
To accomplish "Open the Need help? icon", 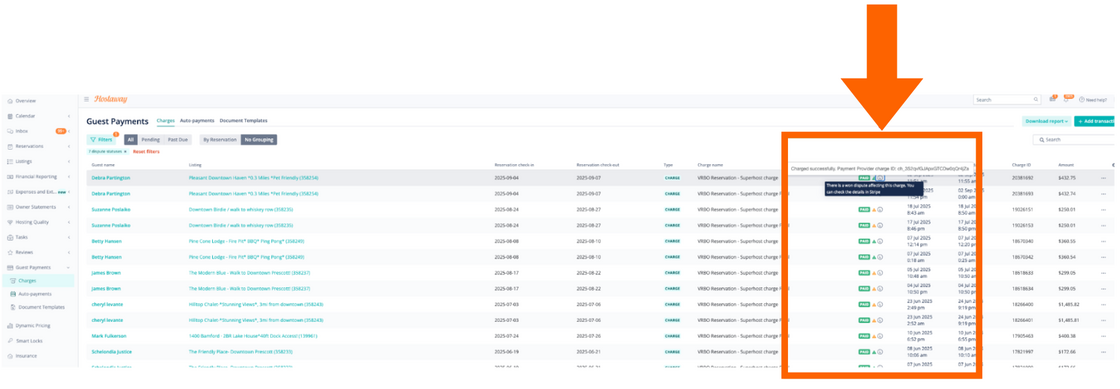I will point(1081,100).
